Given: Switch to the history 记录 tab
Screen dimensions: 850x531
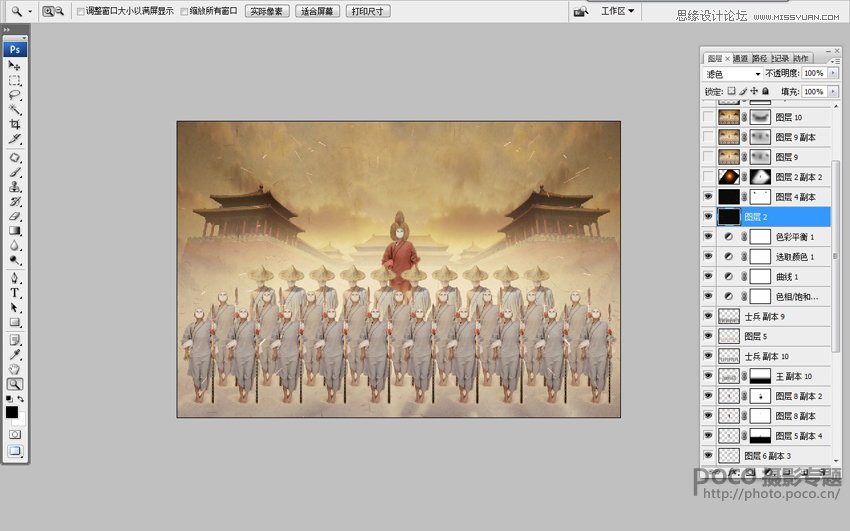Looking at the screenshot, I should tap(780, 59).
